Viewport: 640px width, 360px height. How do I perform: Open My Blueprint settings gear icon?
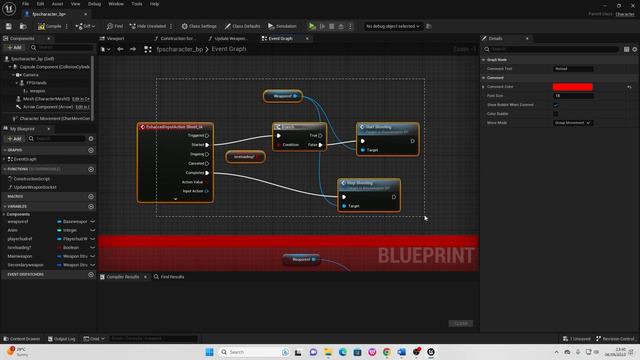[91, 139]
